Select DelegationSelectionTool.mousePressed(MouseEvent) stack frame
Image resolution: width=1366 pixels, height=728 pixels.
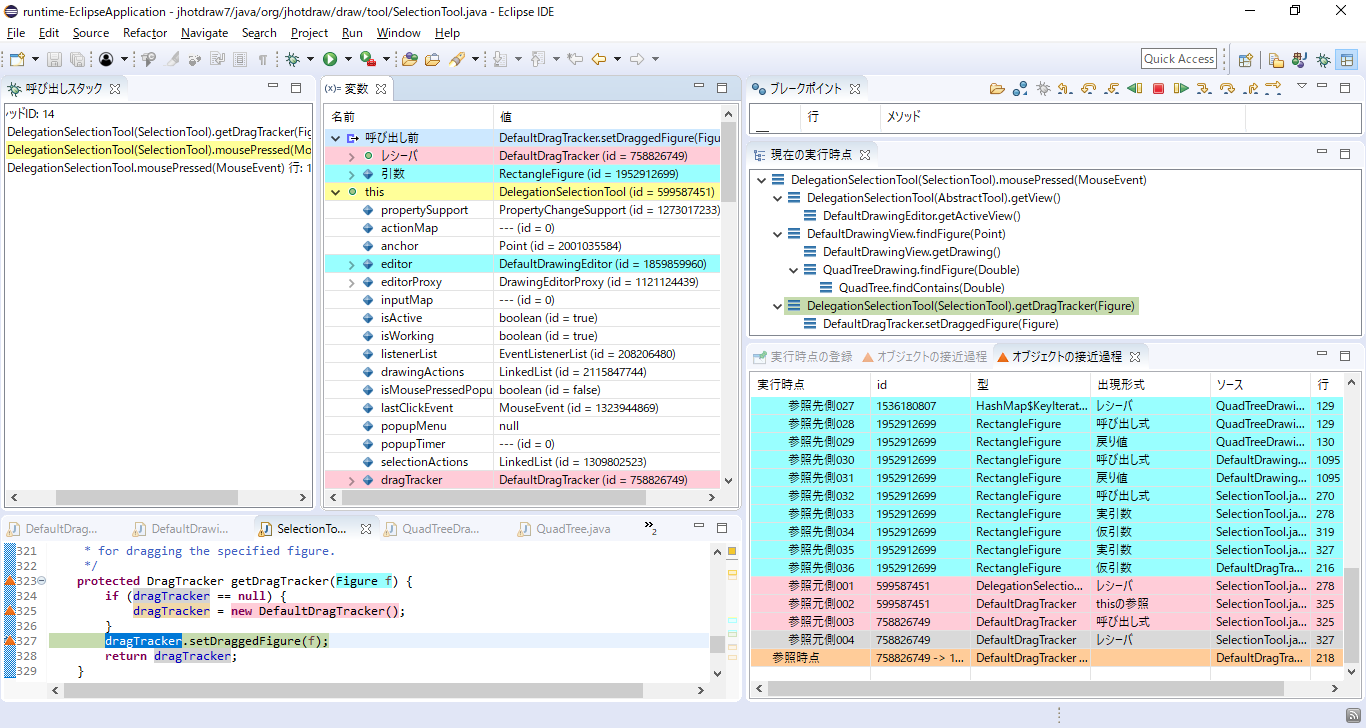[158, 168]
